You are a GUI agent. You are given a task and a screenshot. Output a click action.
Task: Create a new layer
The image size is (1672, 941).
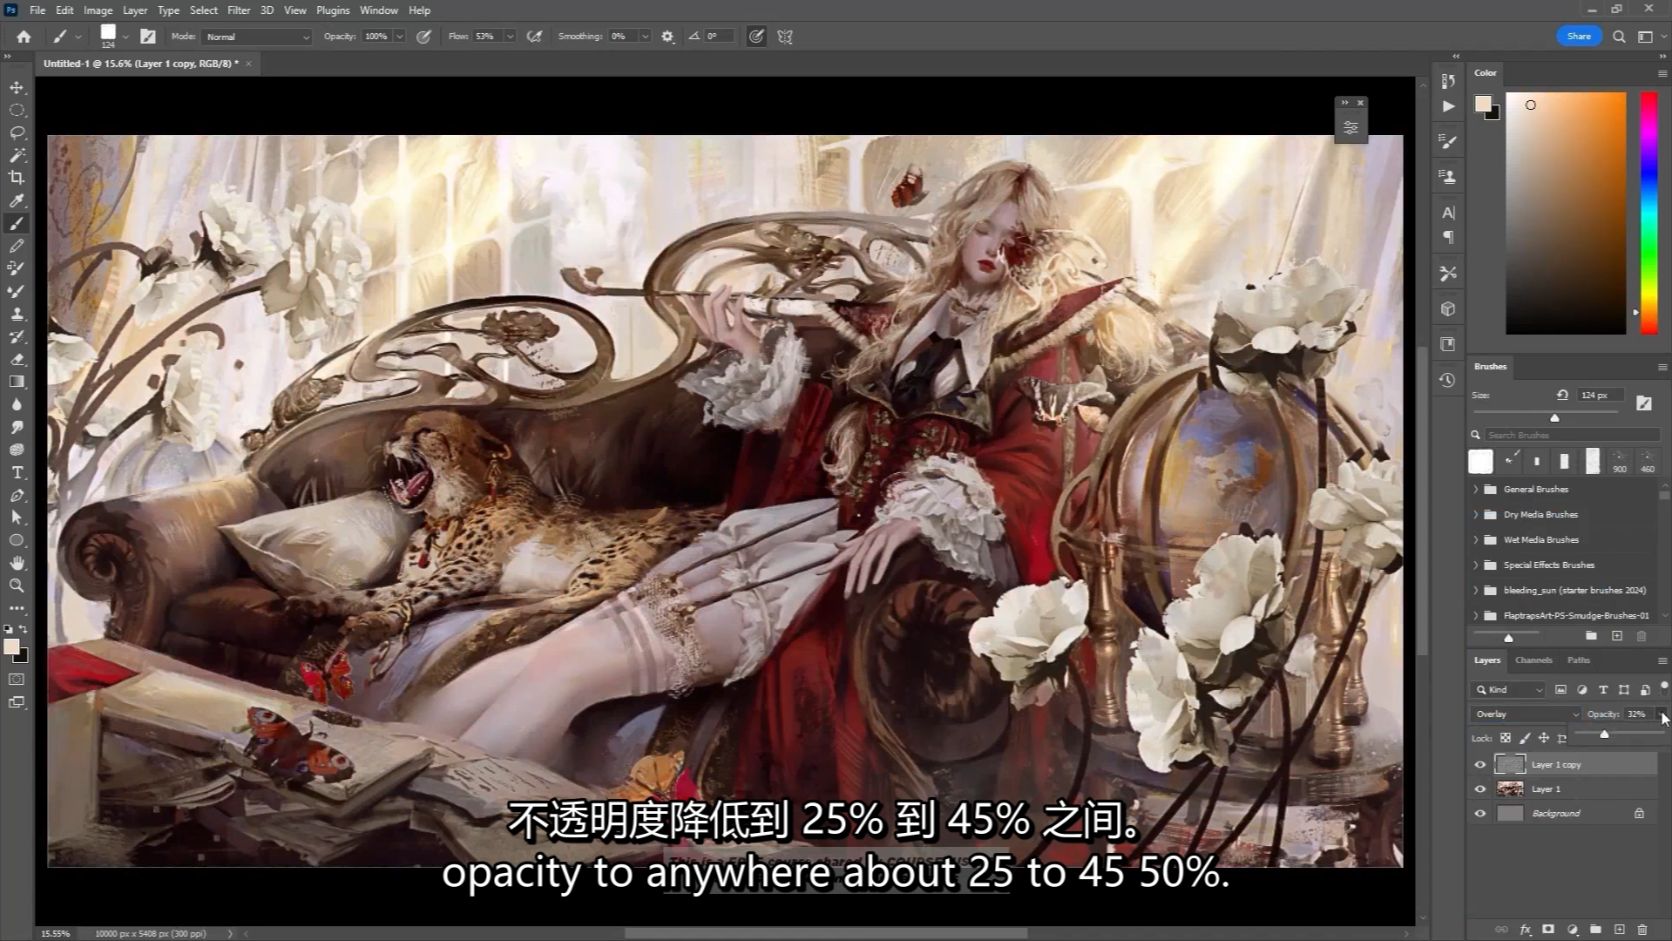pyautogui.click(x=1619, y=929)
